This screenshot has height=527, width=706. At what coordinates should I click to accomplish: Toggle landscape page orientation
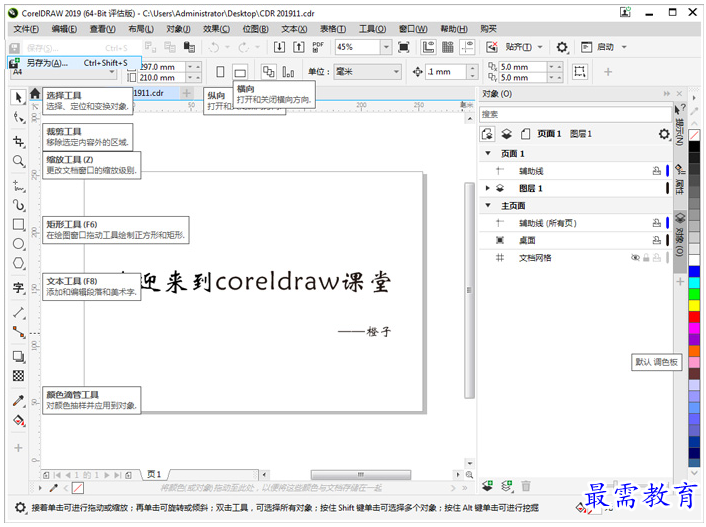pyautogui.click(x=240, y=72)
